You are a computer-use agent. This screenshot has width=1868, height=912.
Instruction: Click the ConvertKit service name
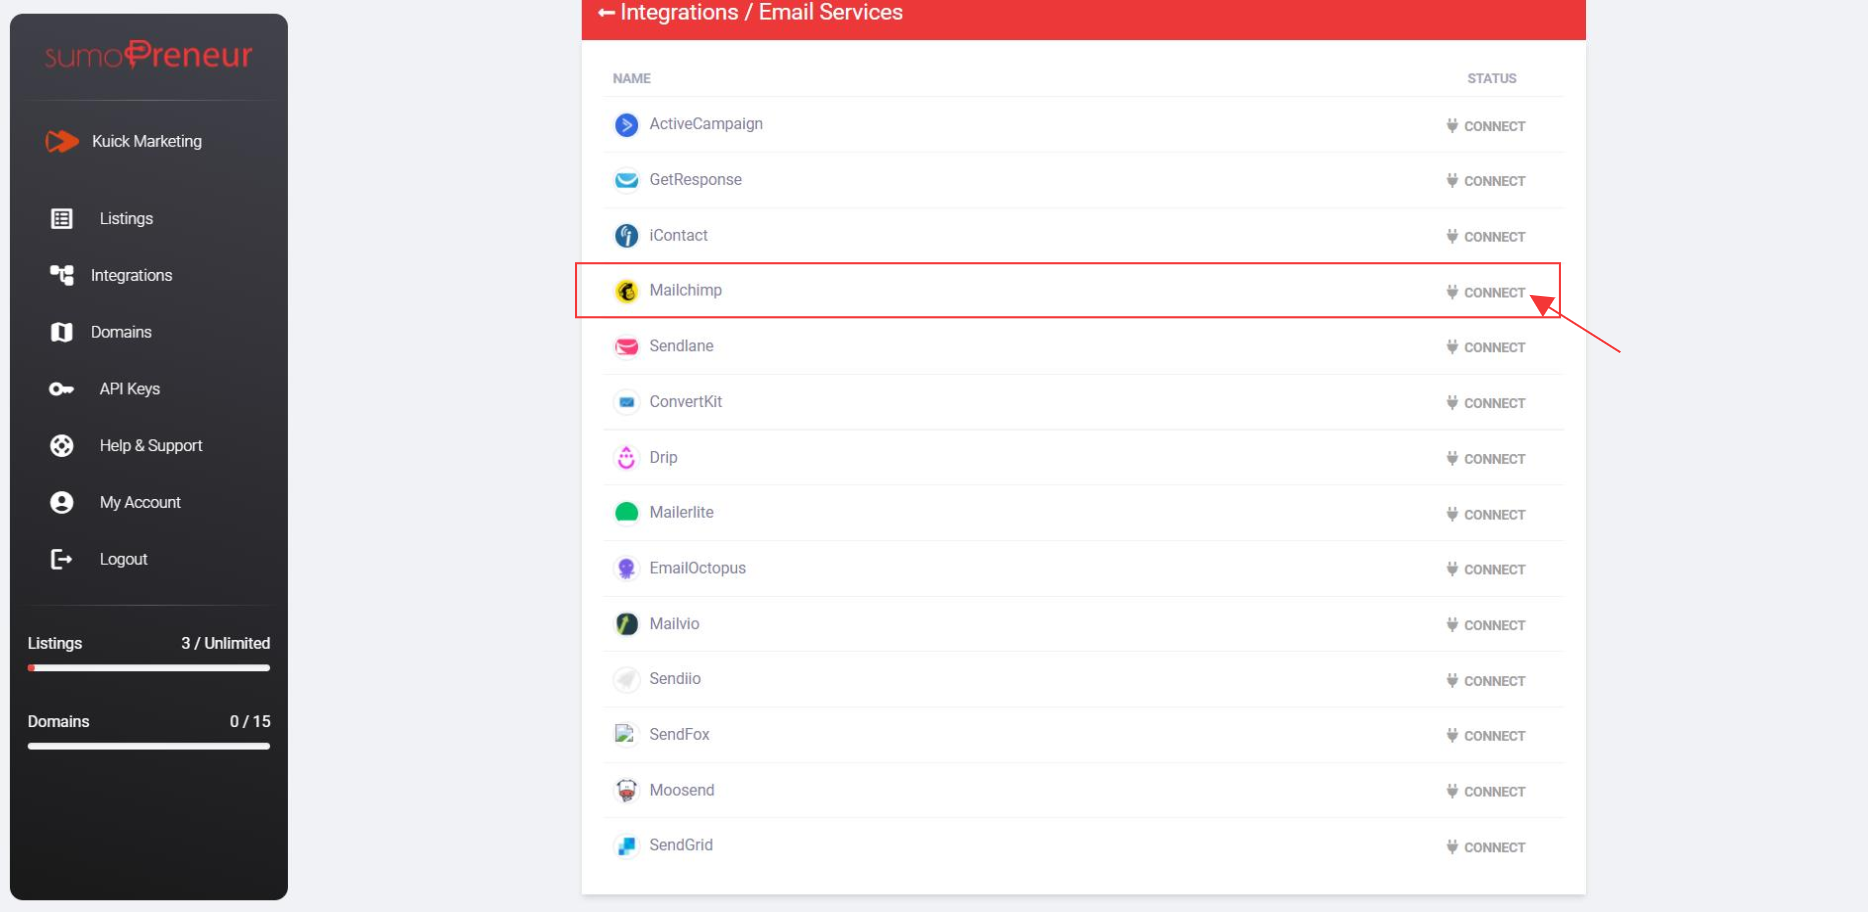[x=686, y=402]
